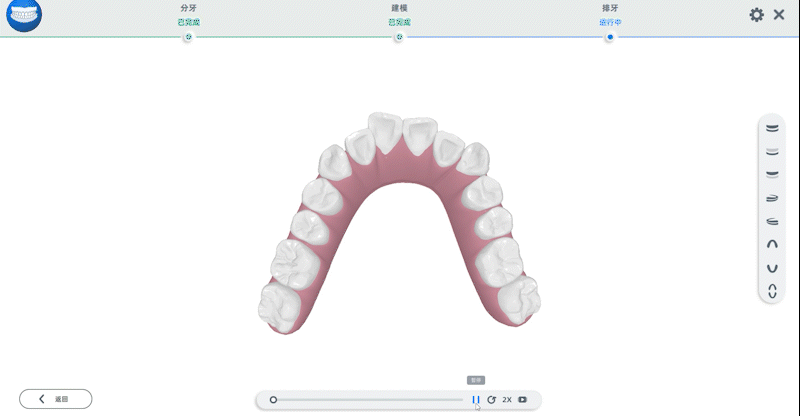This screenshot has width=800, height=416.
Task: Click the animation progress slider handle
Action: coord(273,399)
